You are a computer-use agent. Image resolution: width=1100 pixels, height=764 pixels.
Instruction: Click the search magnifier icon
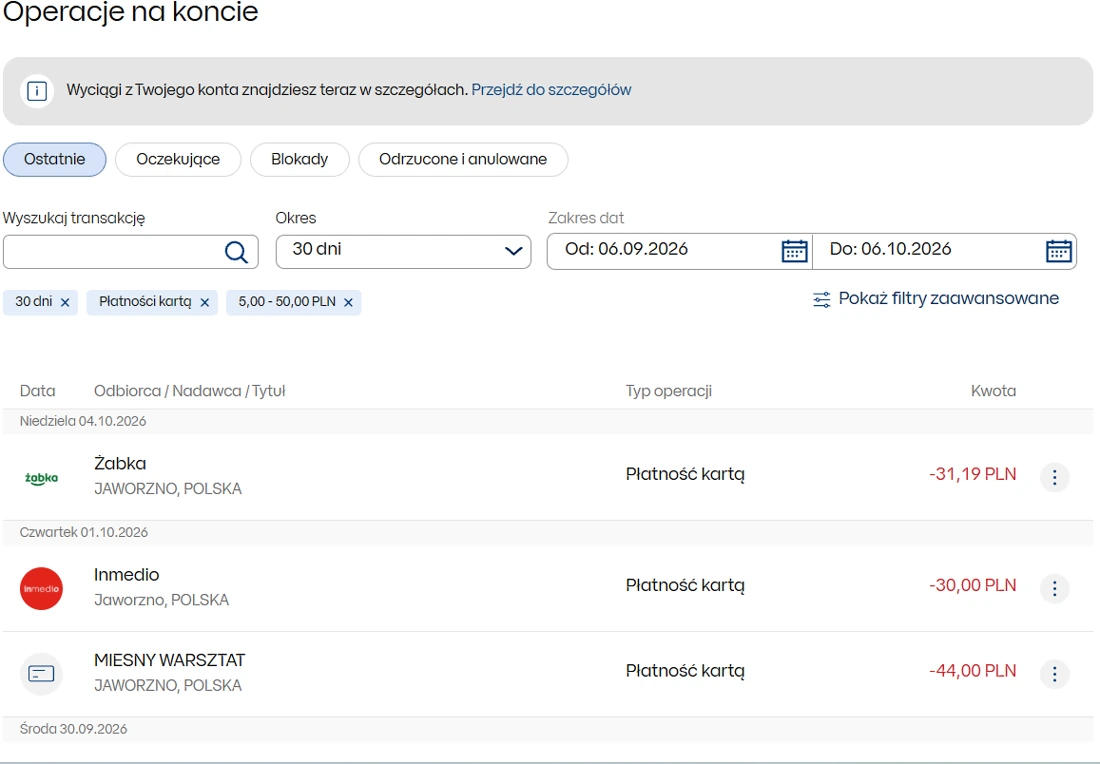(236, 252)
